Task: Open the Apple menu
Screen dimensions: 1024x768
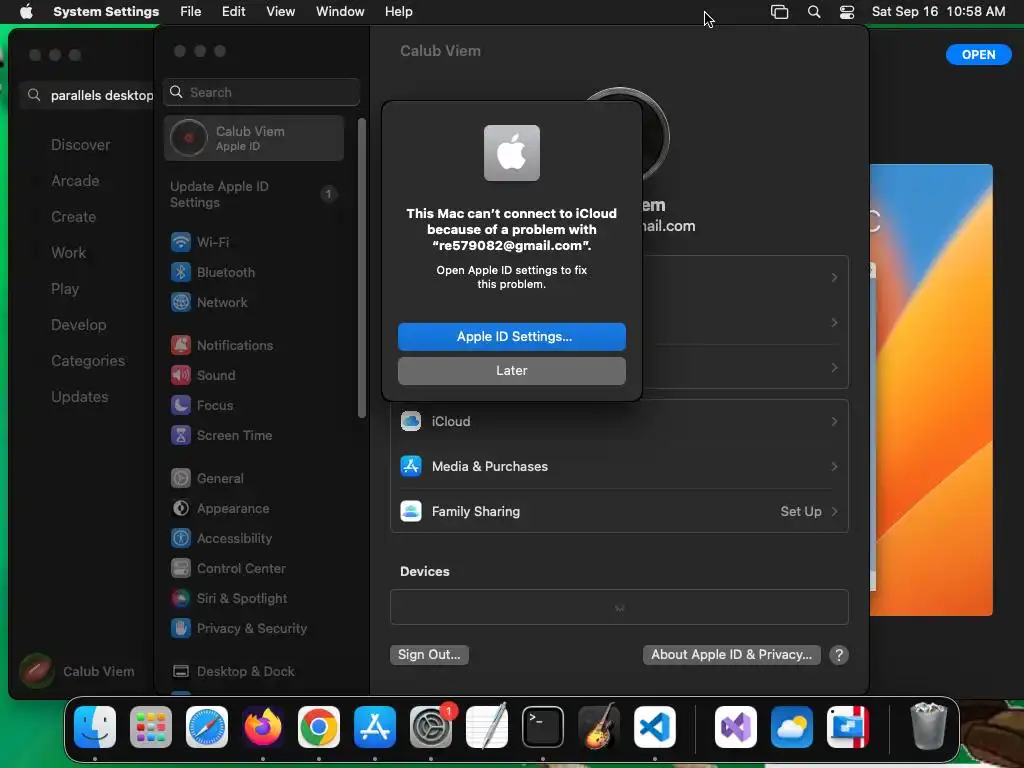Action: click(x=26, y=12)
